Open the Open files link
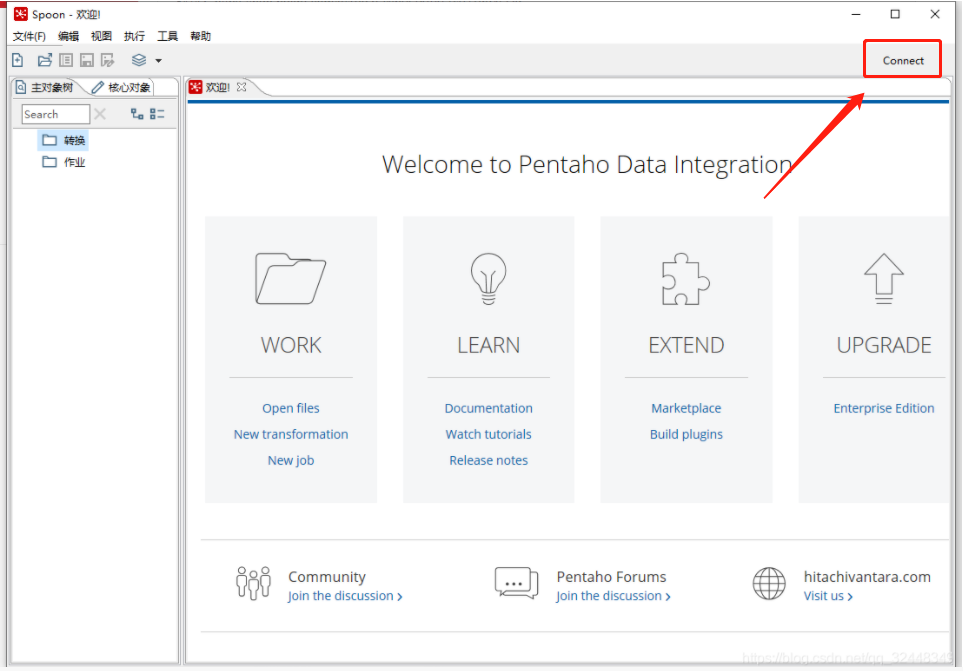Screen dimensions: 963x671 [x=290, y=408]
